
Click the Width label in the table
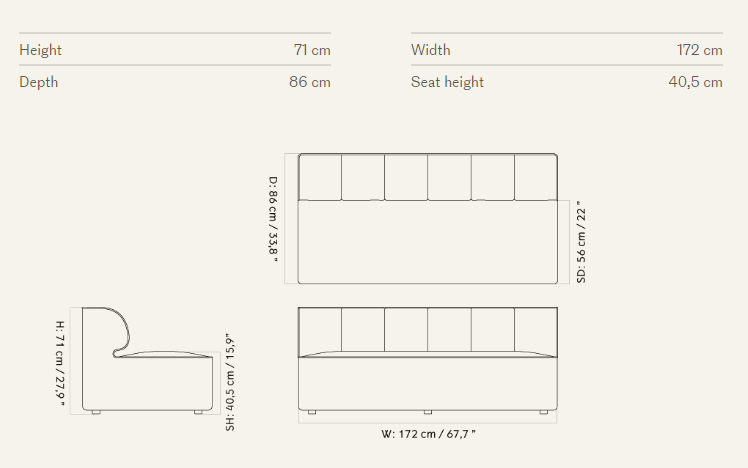click(431, 50)
